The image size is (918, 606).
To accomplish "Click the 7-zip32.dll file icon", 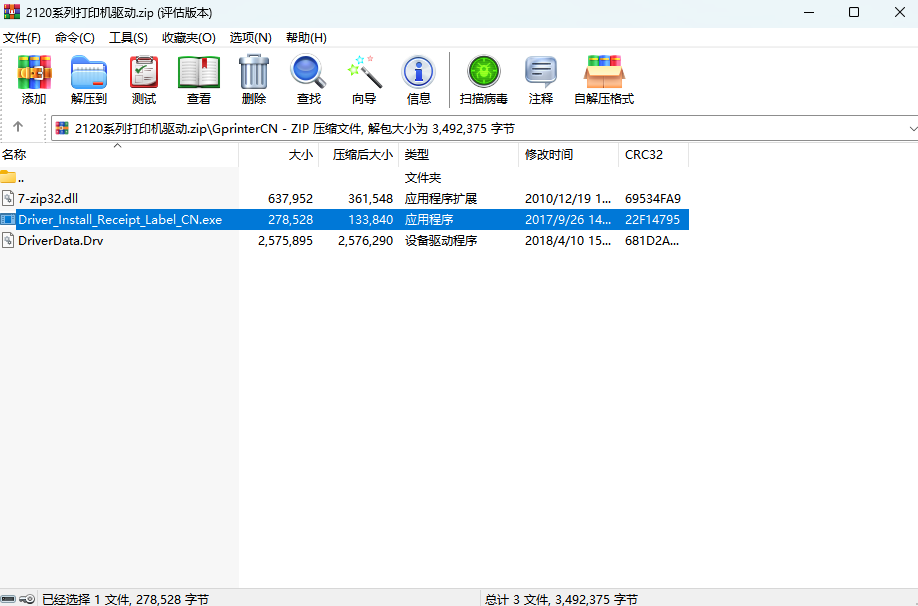I will (x=8, y=198).
